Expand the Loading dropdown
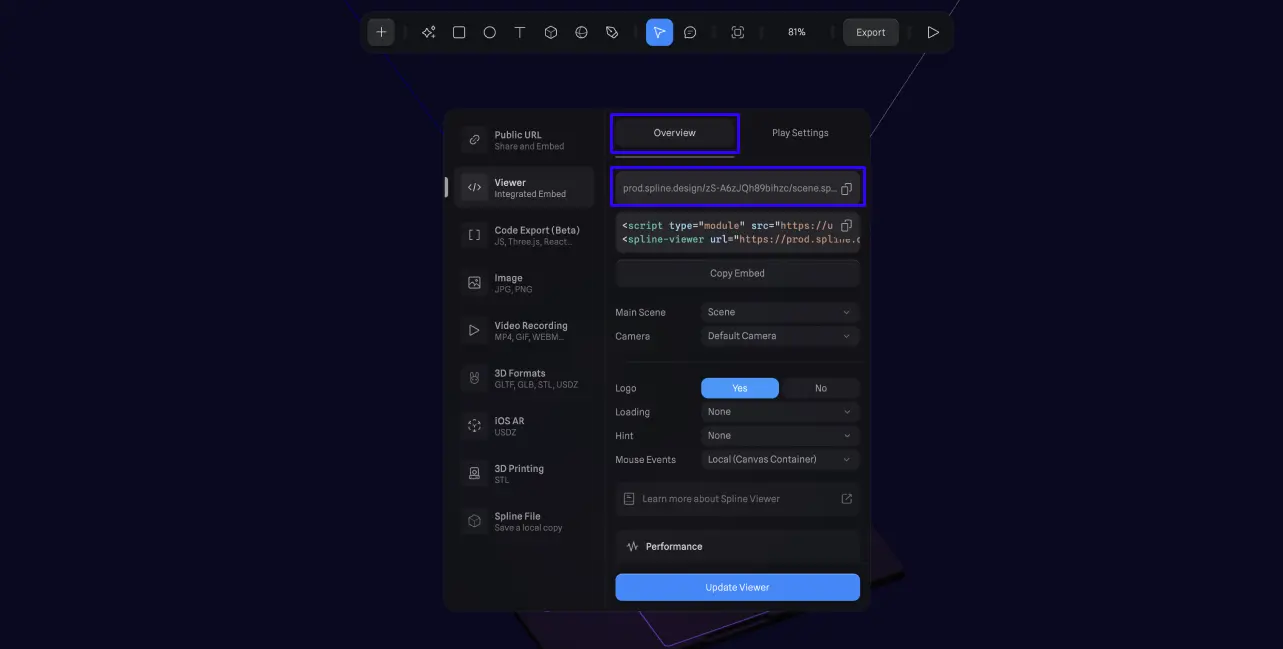 (779, 411)
